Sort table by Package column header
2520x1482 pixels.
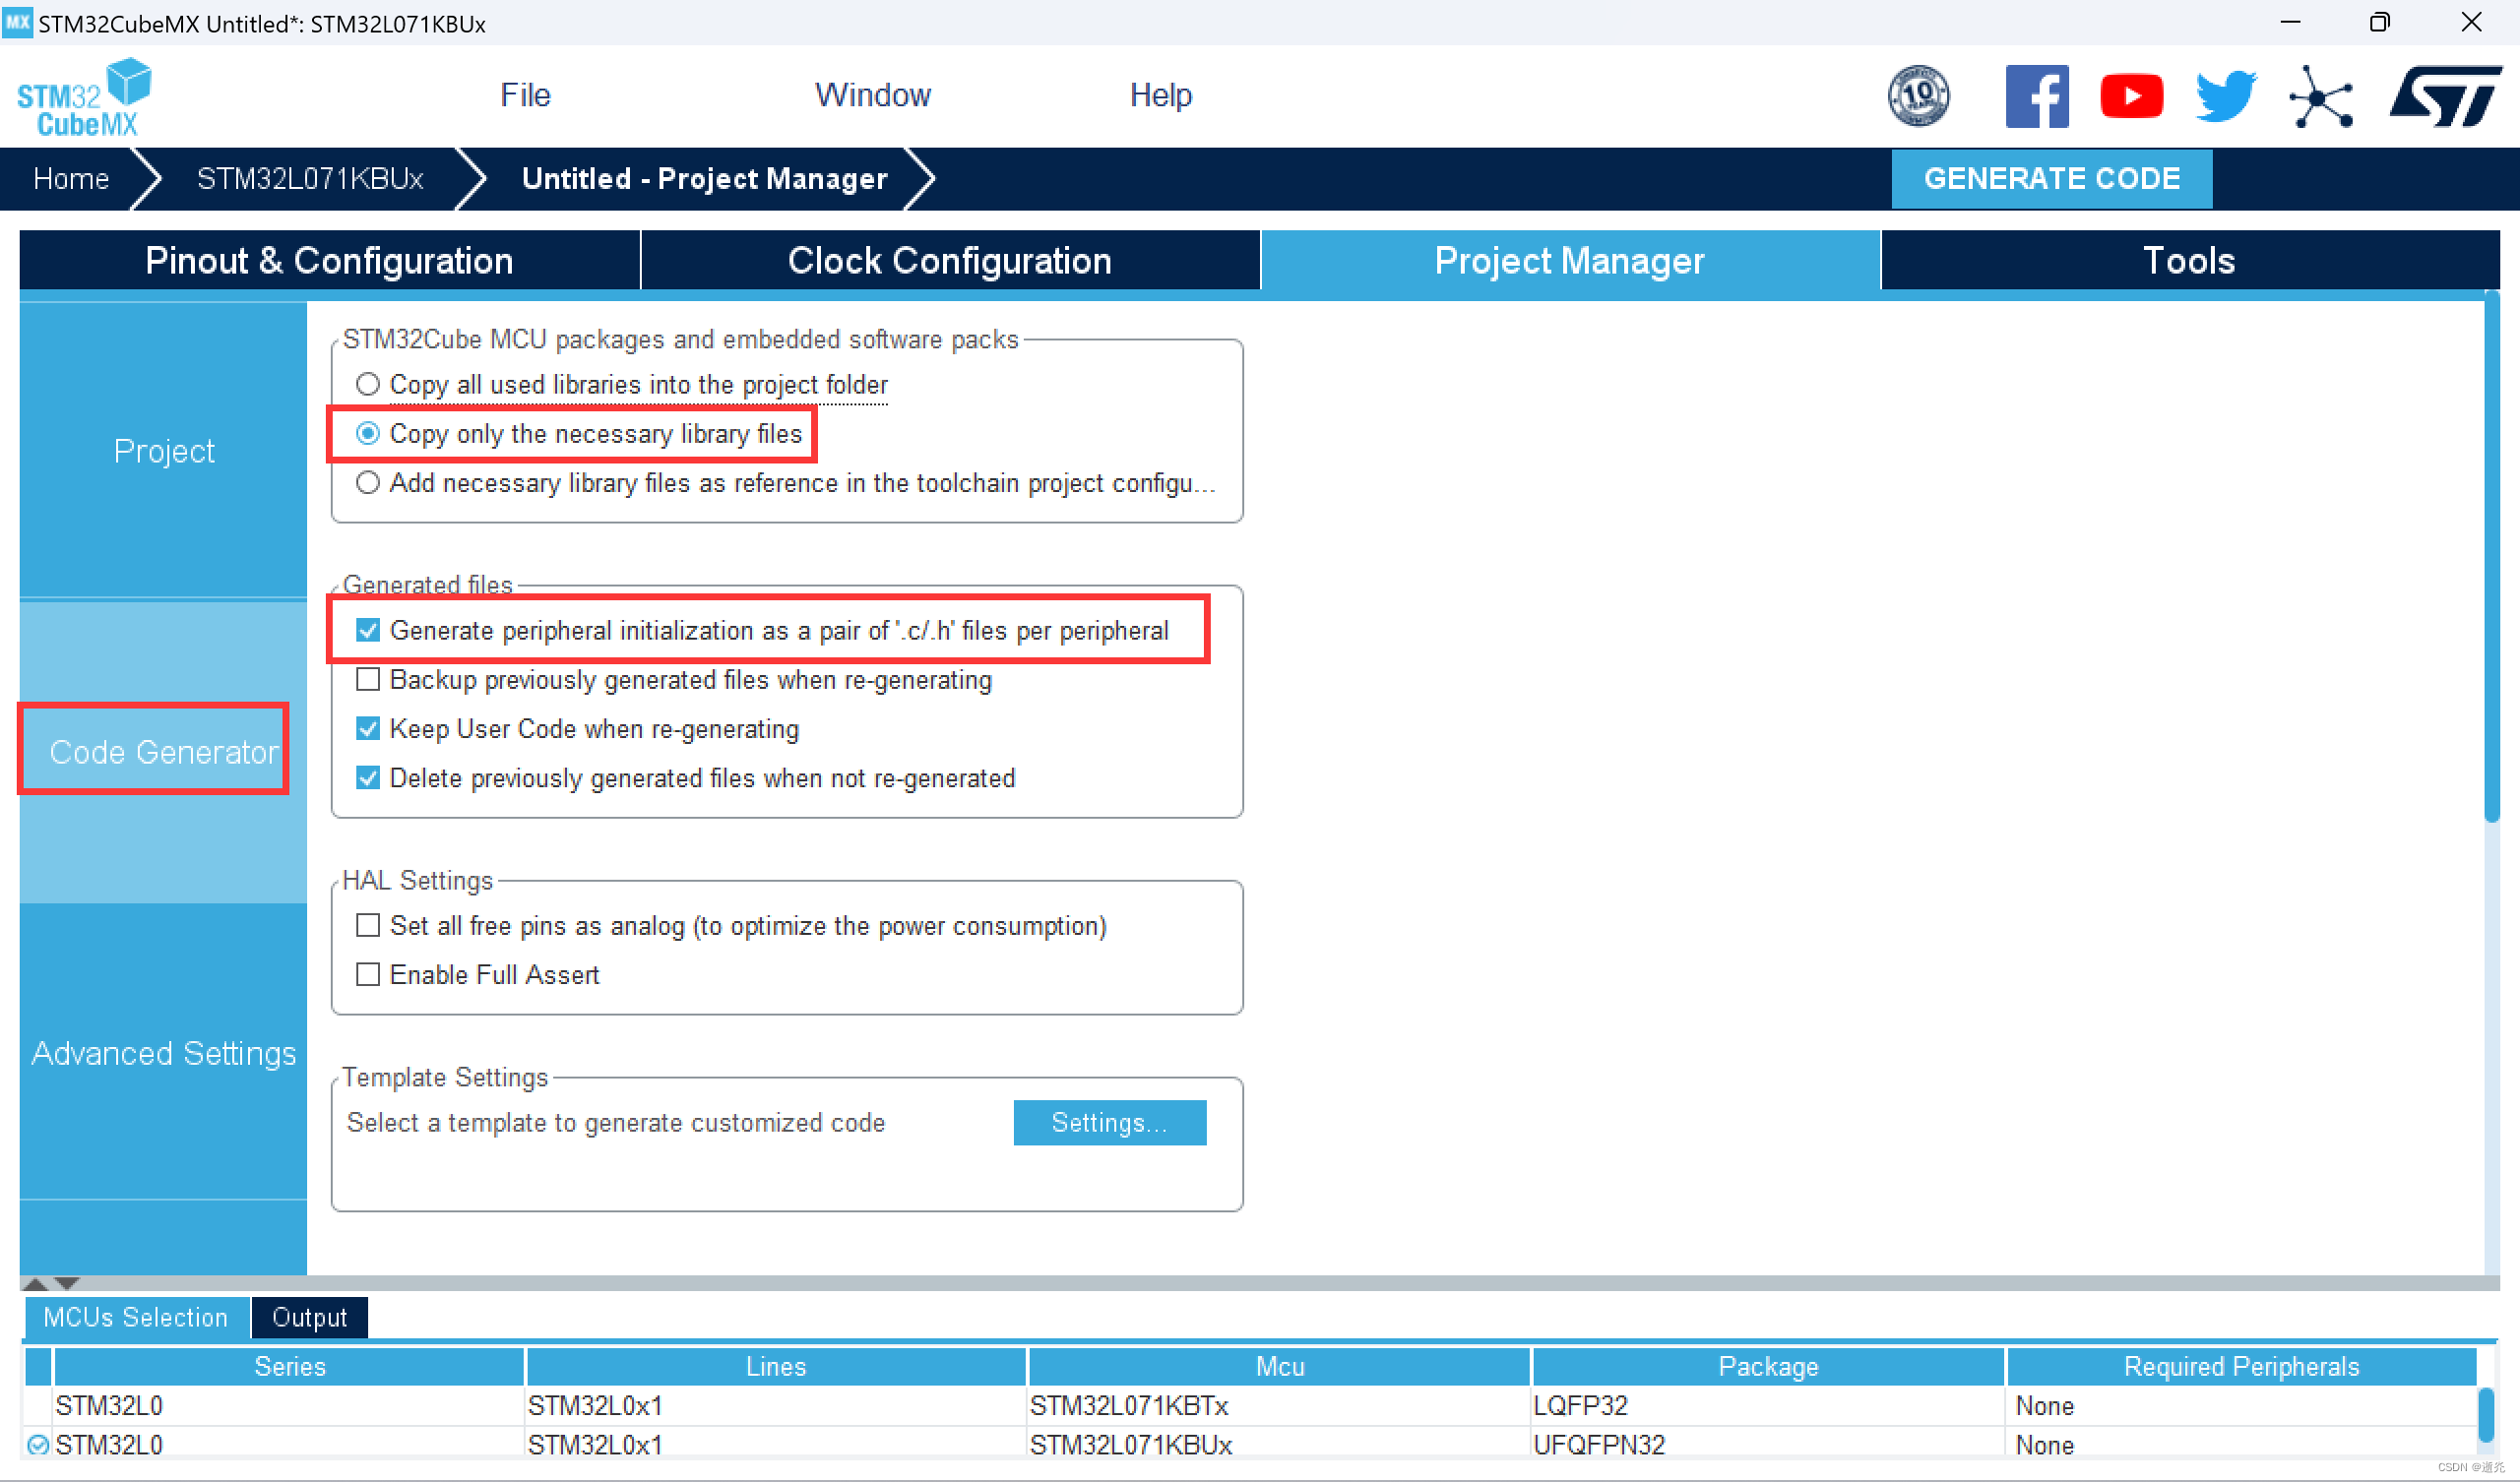coord(1768,1366)
